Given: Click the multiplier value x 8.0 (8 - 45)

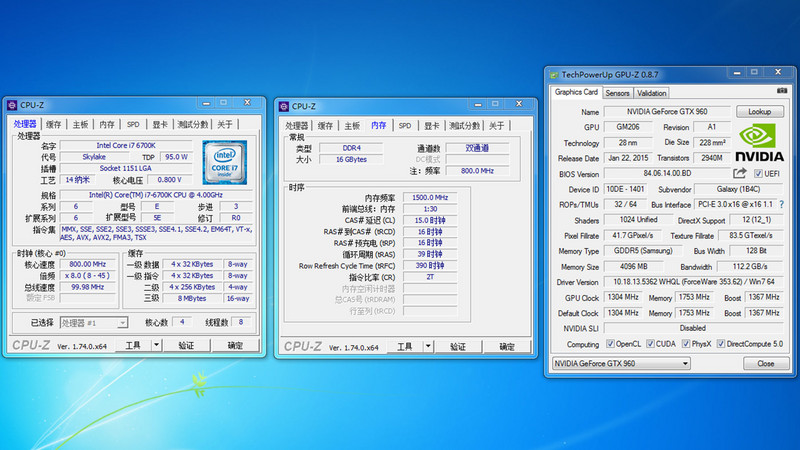Looking at the screenshot, I should pyautogui.click(x=87, y=276).
